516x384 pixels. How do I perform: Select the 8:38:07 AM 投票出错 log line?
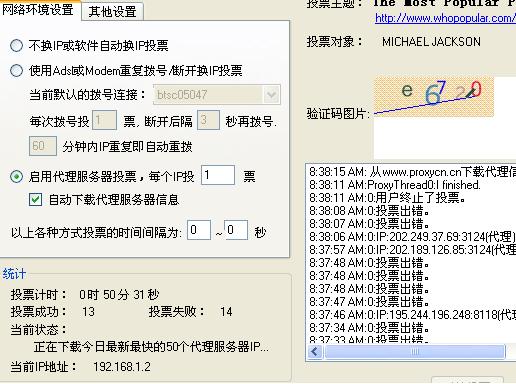tap(369, 224)
